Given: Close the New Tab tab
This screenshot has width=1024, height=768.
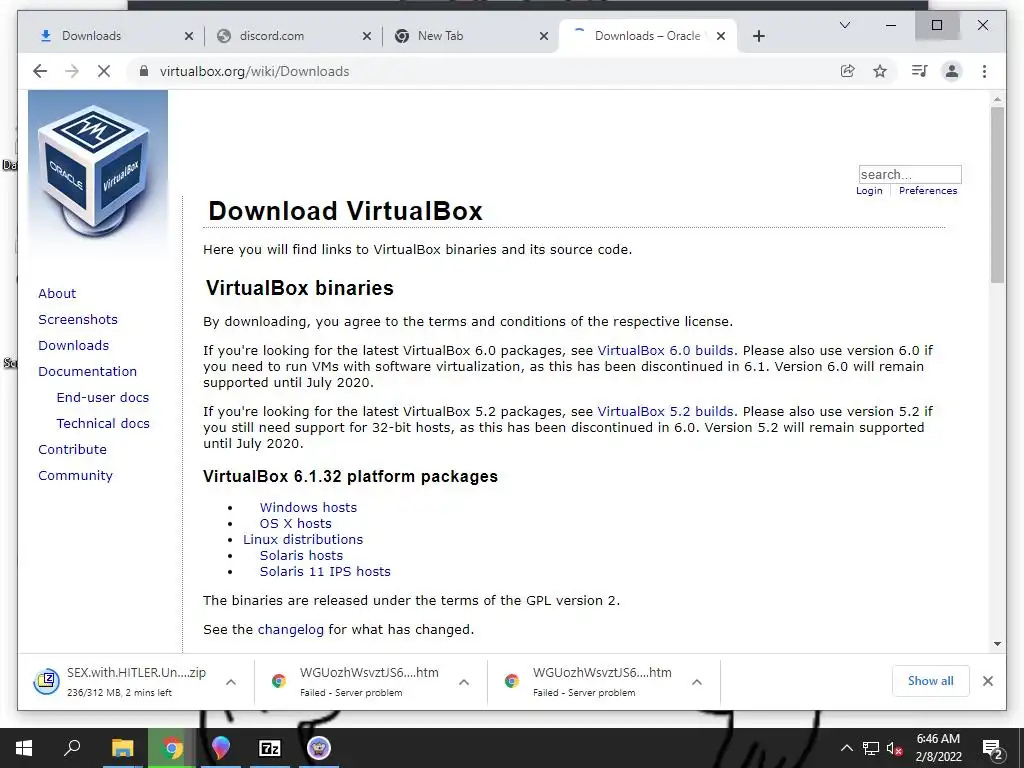Looking at the screenshot, I should click(544, 36).
